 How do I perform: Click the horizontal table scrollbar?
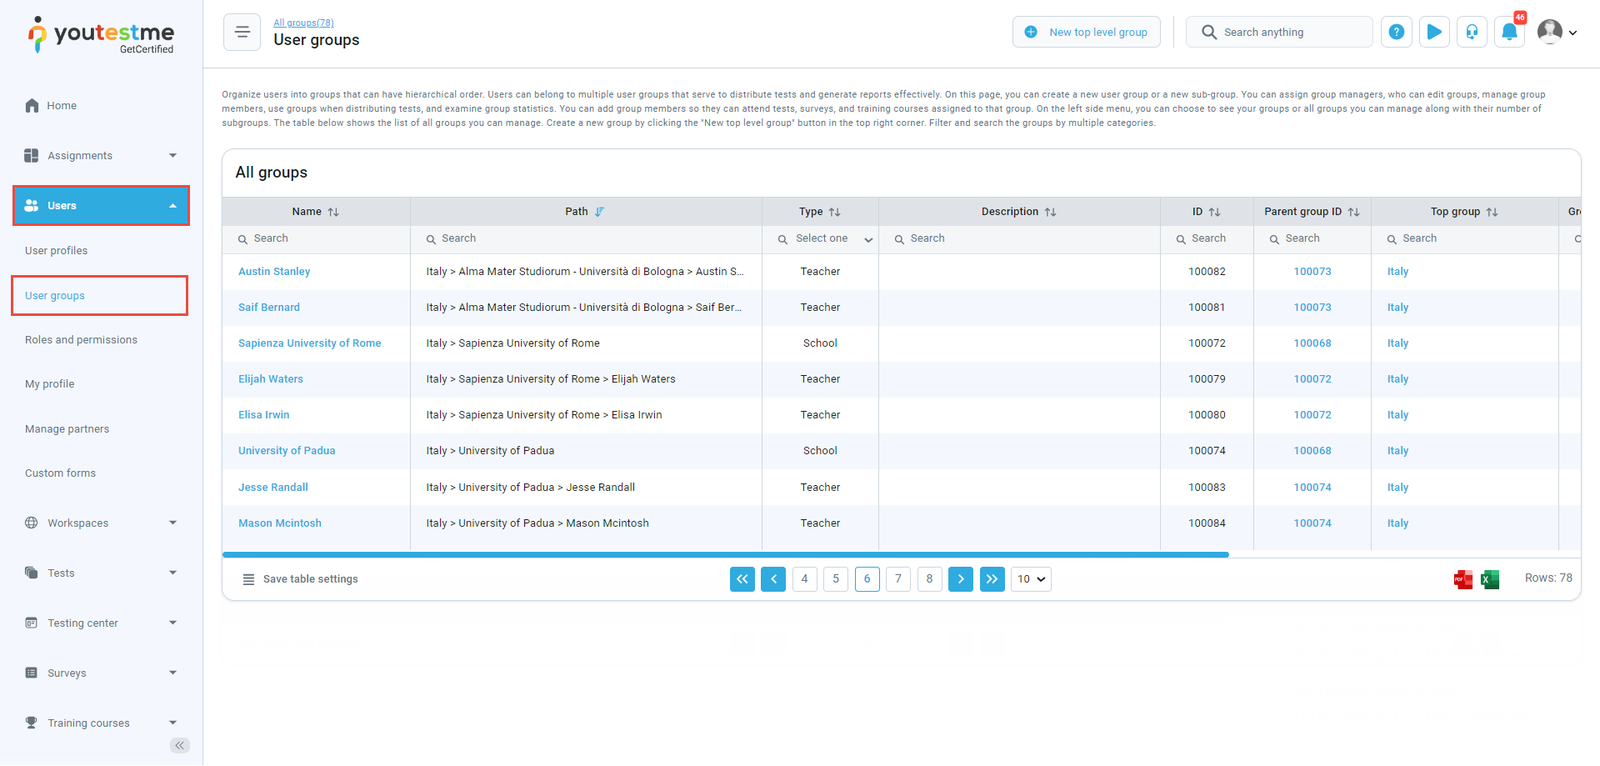click(725, 554)
